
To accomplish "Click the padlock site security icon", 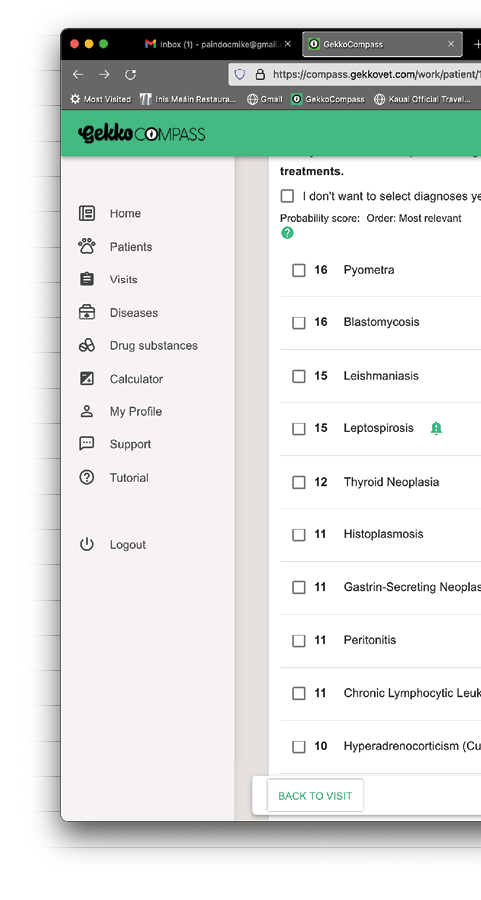I will click(260, 75).
